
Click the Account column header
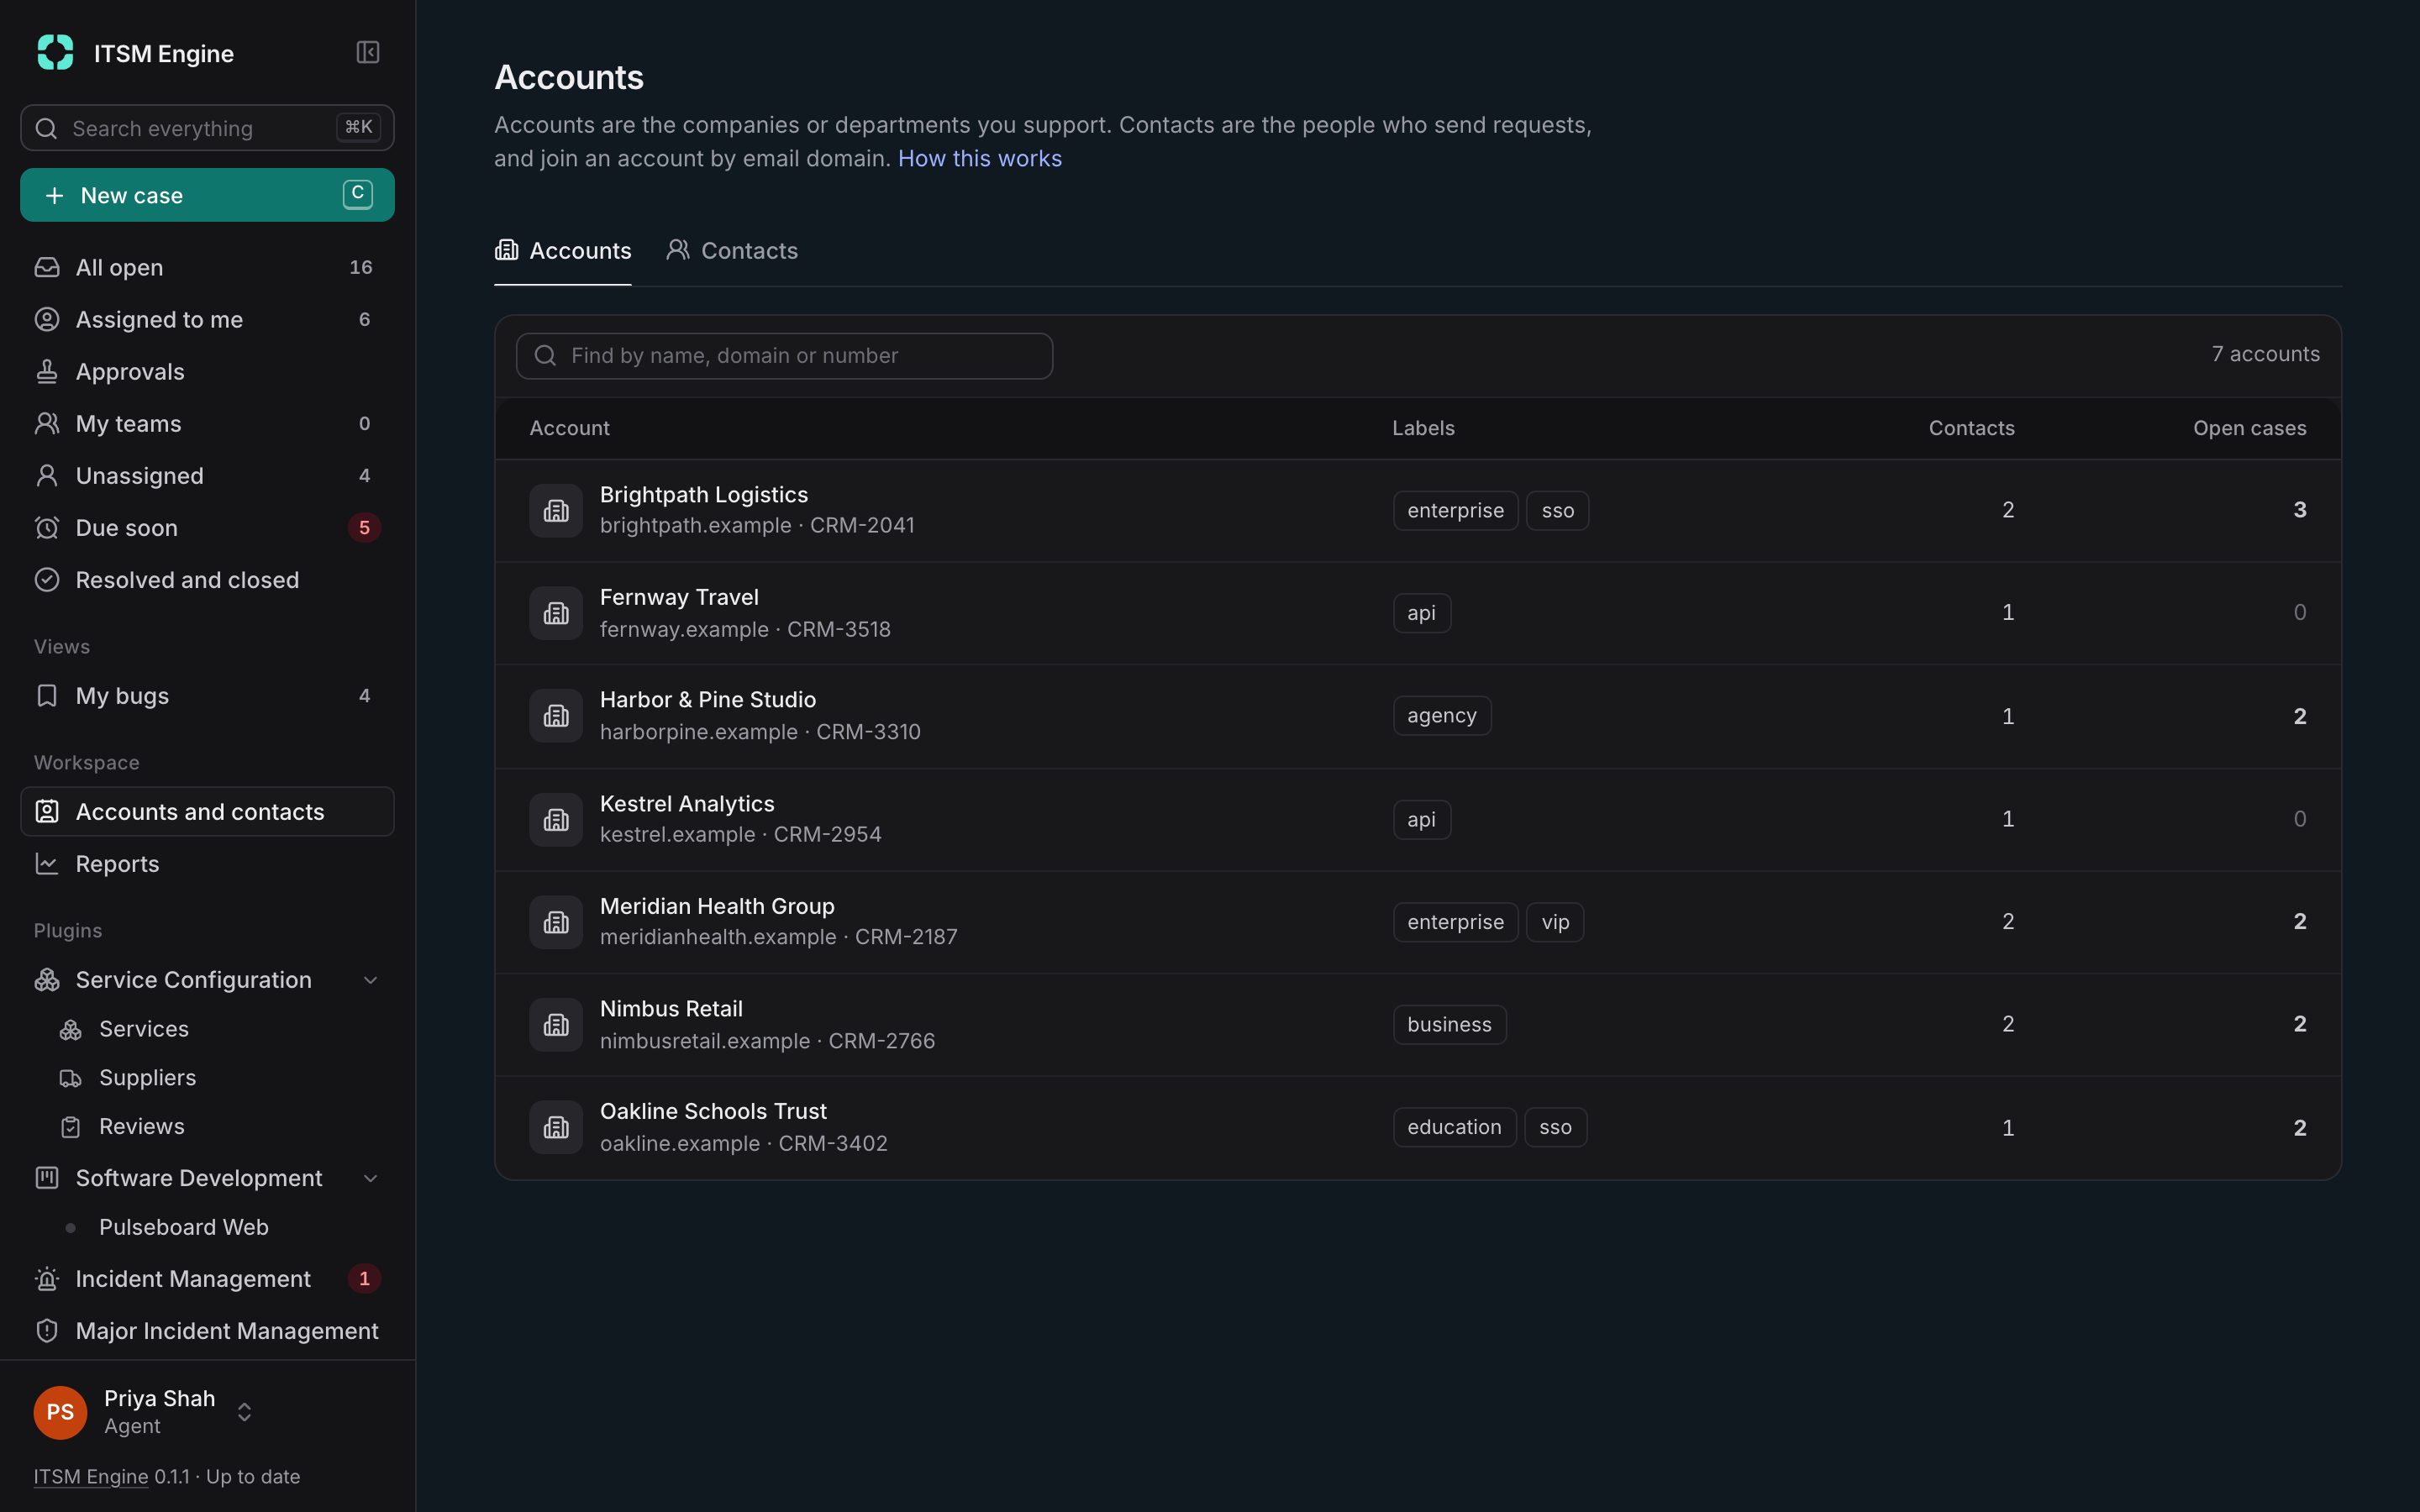click(569, 428)
